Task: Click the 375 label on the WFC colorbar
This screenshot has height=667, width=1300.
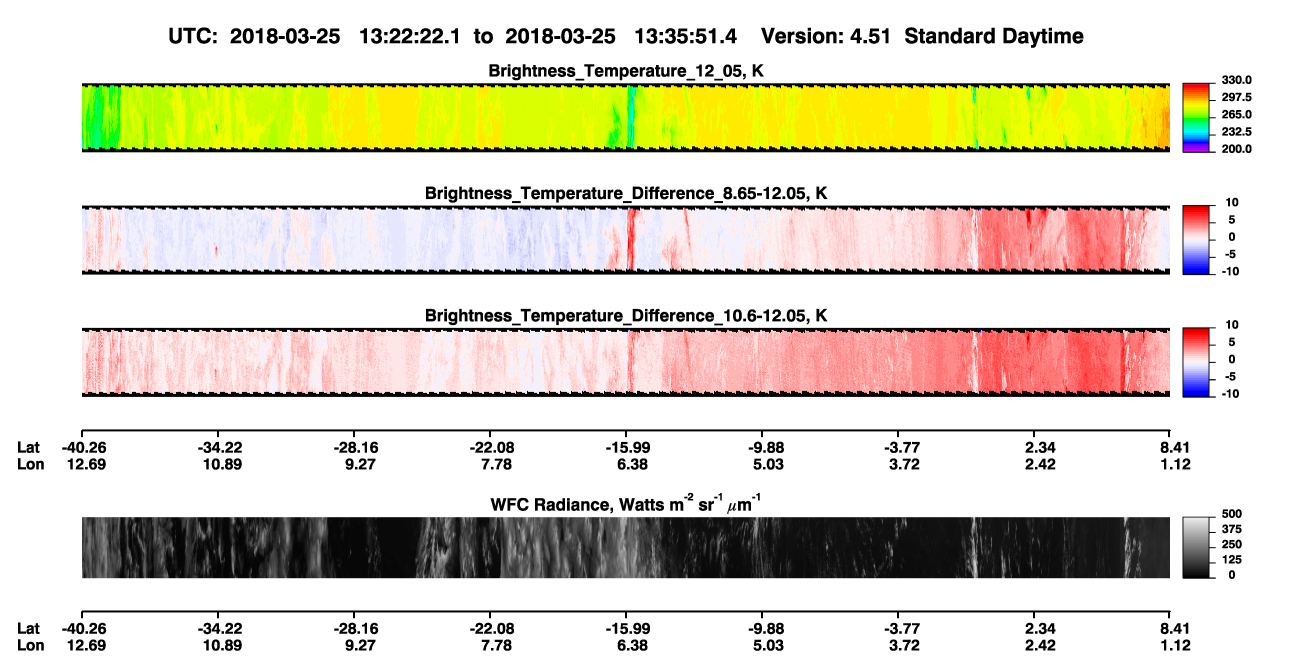Action: [1231, 531]
